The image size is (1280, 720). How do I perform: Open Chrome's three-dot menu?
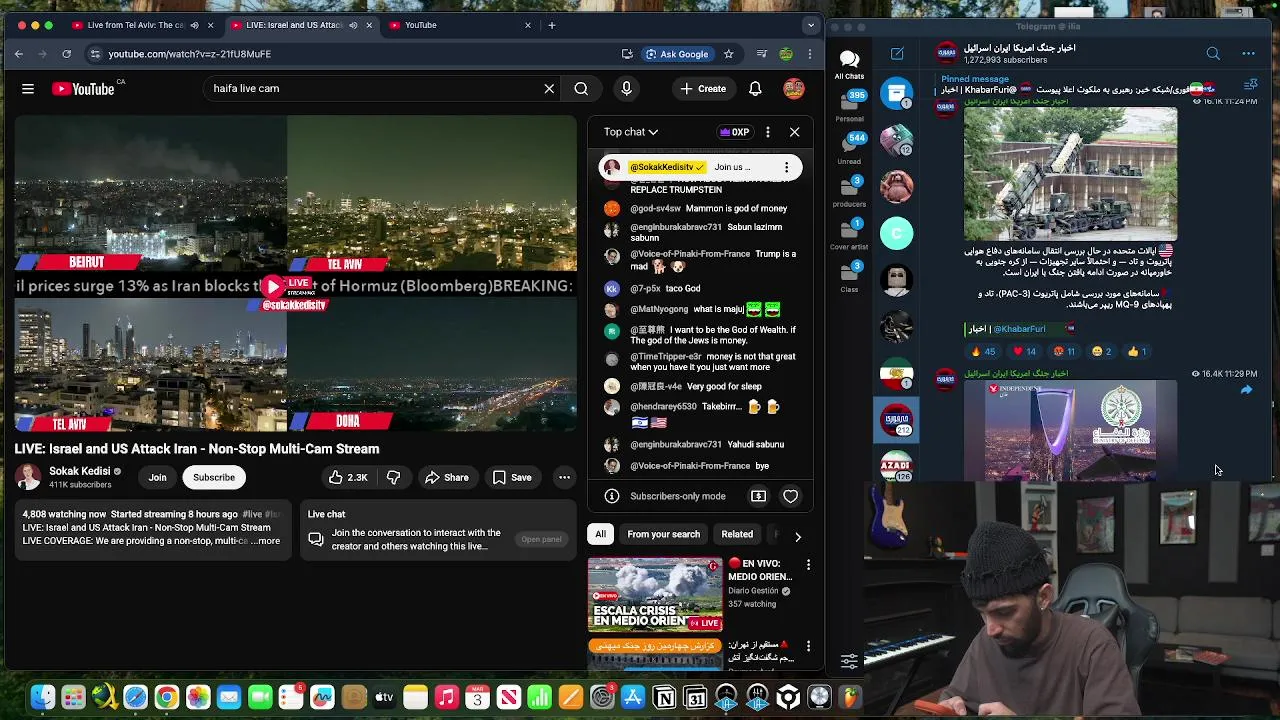coord(810,54)
